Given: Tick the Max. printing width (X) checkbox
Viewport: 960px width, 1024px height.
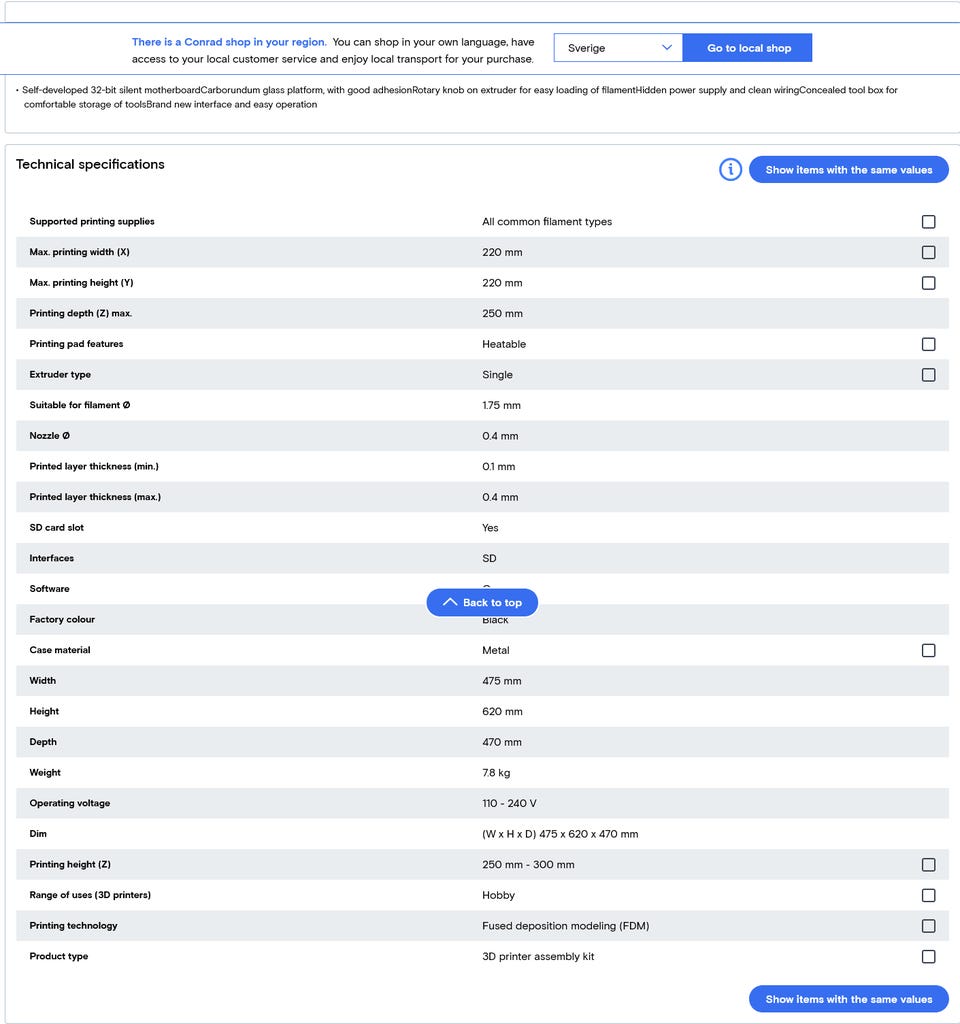Looking at the screenshot, I should (928, 253).
